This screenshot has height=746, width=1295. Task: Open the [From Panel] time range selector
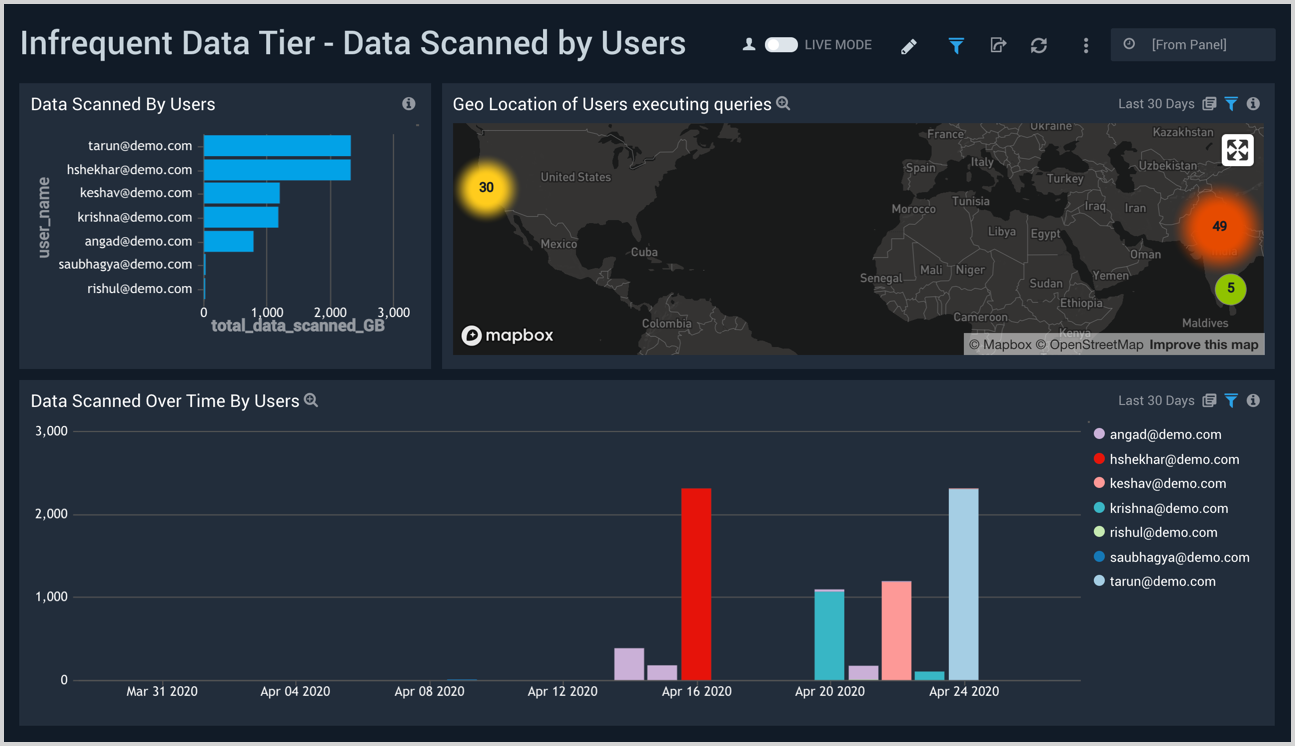click(1192, 44)
